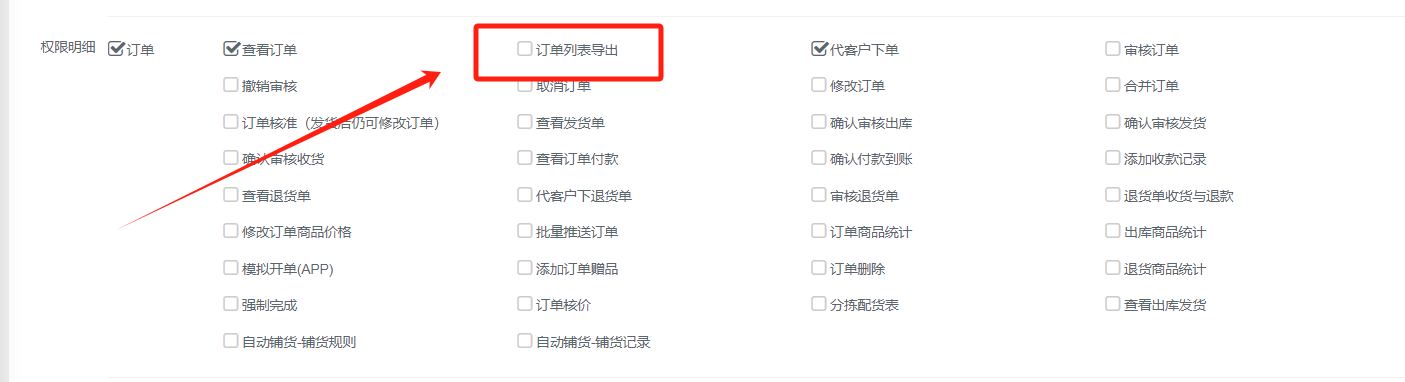Enable the 添加收款记录 permission
1405x382 pixels.
tap(1113, 158)
